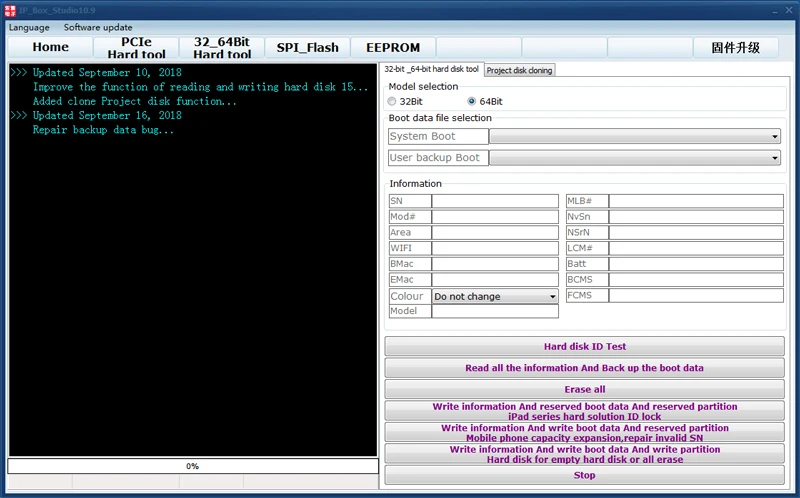
Task: Click log line 'Repair backup data bug...'
Action: [x=103, y=130]
